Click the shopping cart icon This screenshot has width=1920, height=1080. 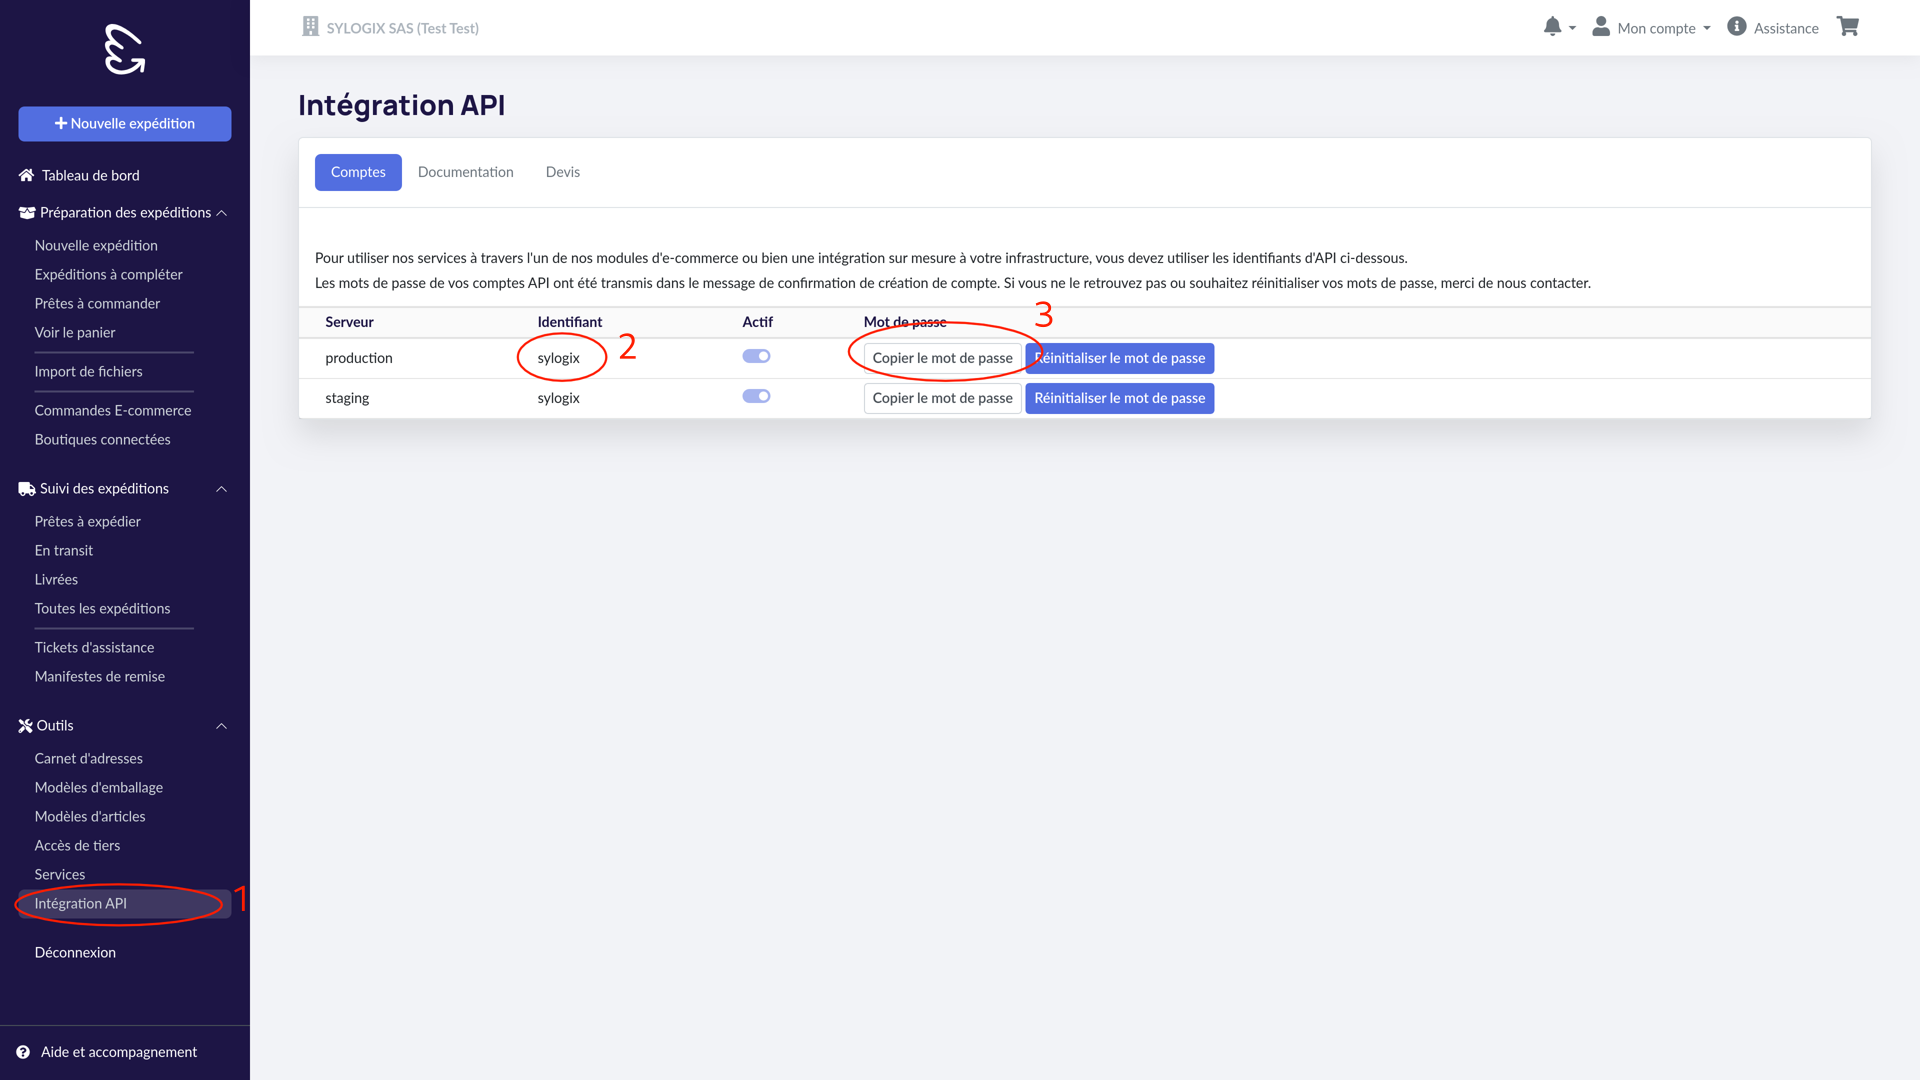(x=1847, y=27)
